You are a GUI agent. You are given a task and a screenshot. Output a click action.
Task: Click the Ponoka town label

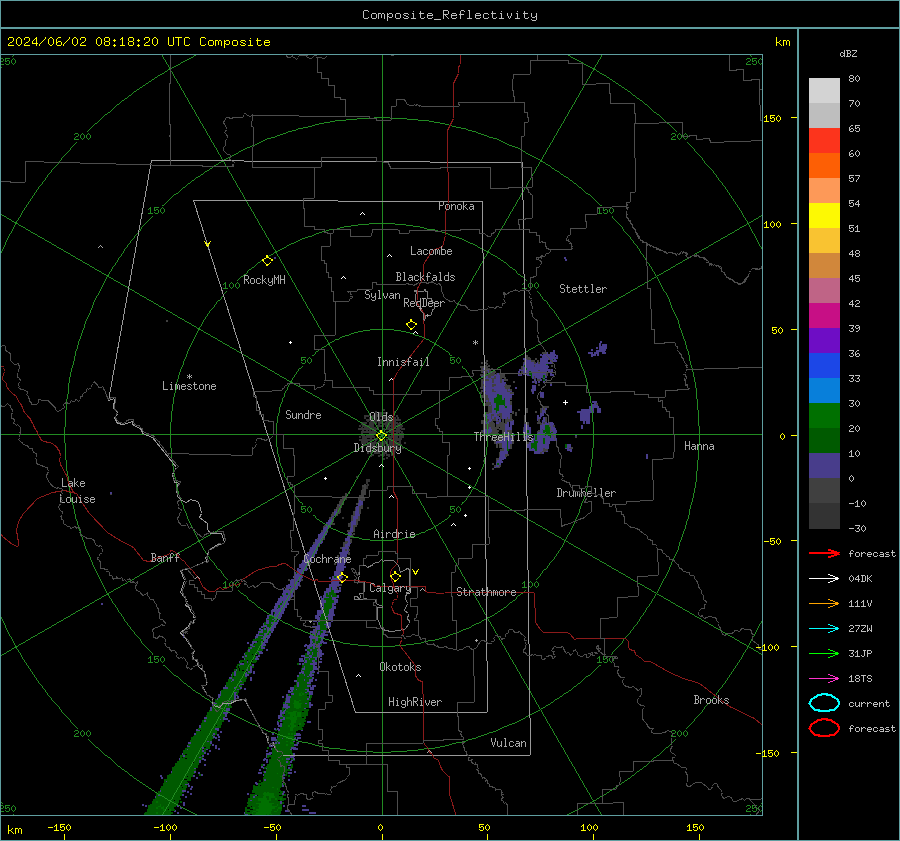(x=456, y=206)
